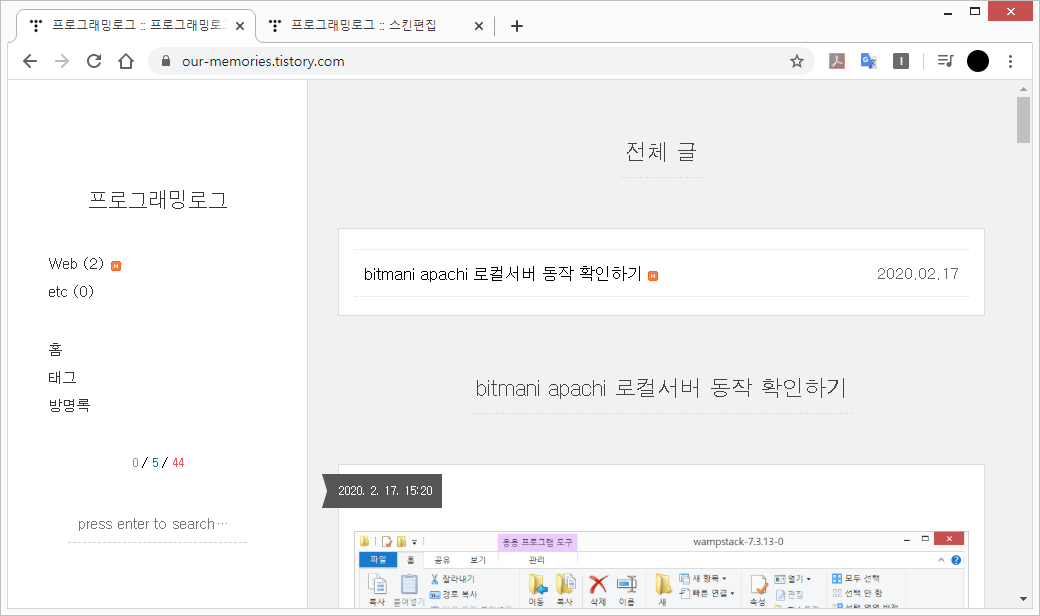Open a new browser tab

coord(517,26)
